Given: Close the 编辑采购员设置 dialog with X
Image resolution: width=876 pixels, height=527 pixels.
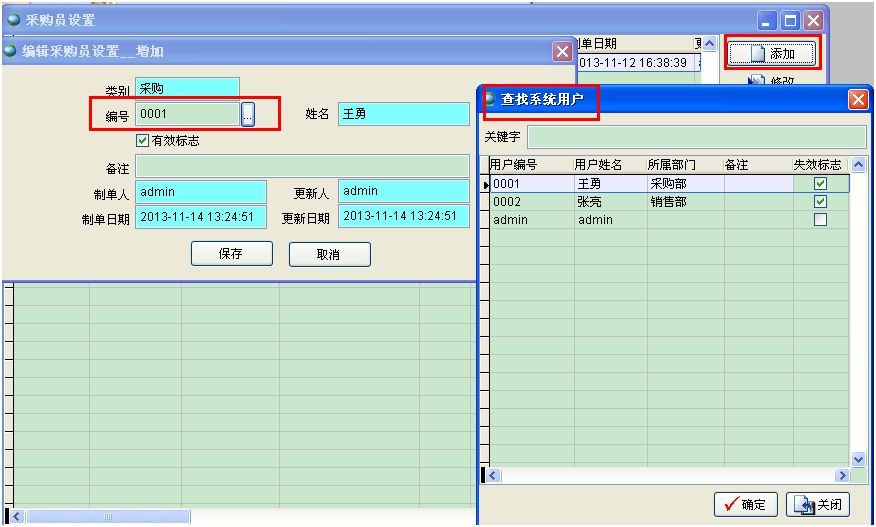Looking at the screenshot, I should 563,51.
